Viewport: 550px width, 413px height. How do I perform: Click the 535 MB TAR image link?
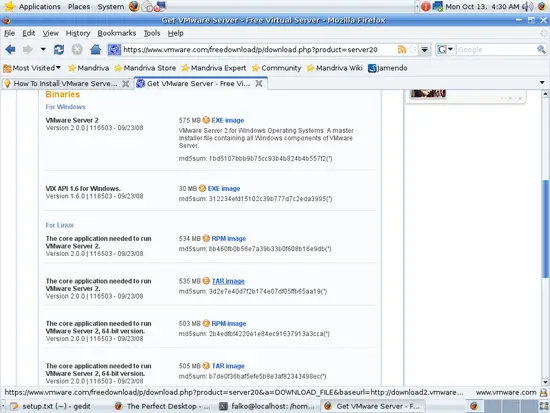pyautogui.click(x=228, y=281)
